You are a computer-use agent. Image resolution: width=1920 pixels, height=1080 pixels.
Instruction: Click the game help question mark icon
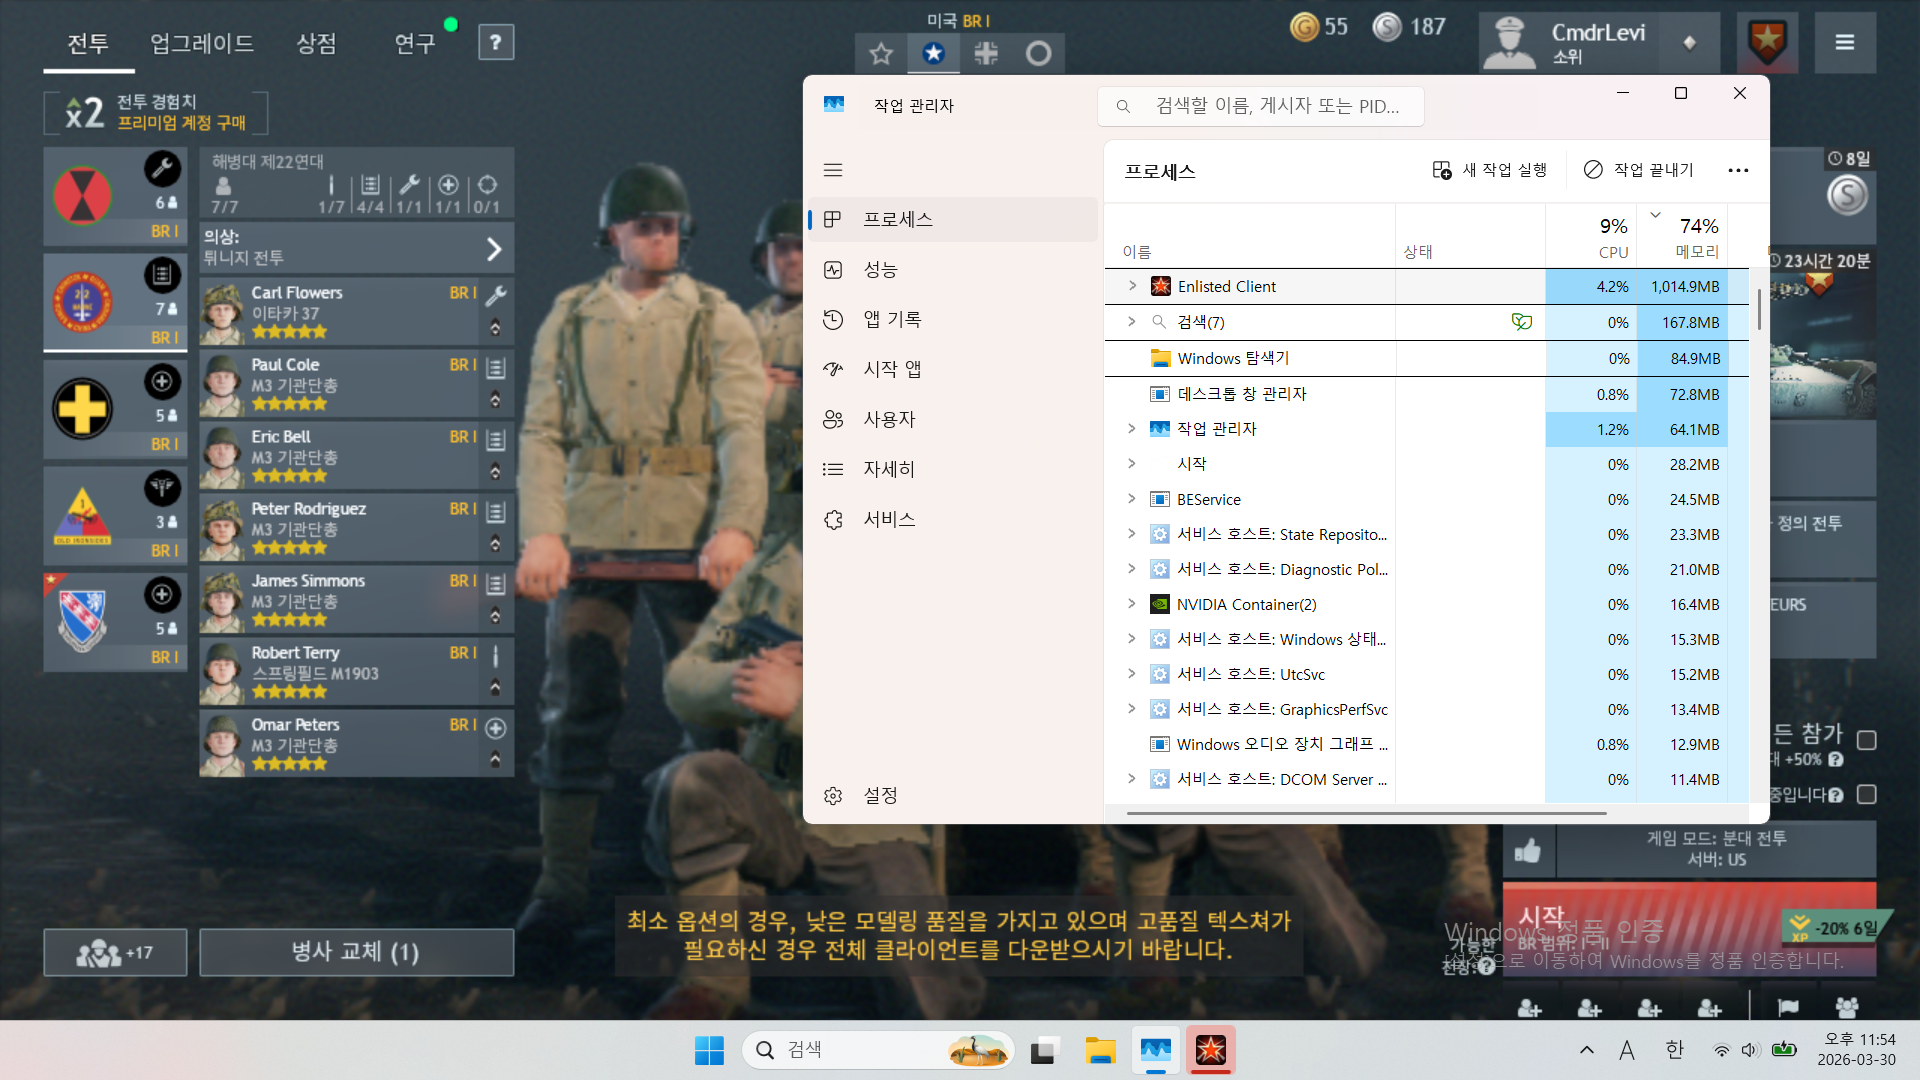(496, 43)
